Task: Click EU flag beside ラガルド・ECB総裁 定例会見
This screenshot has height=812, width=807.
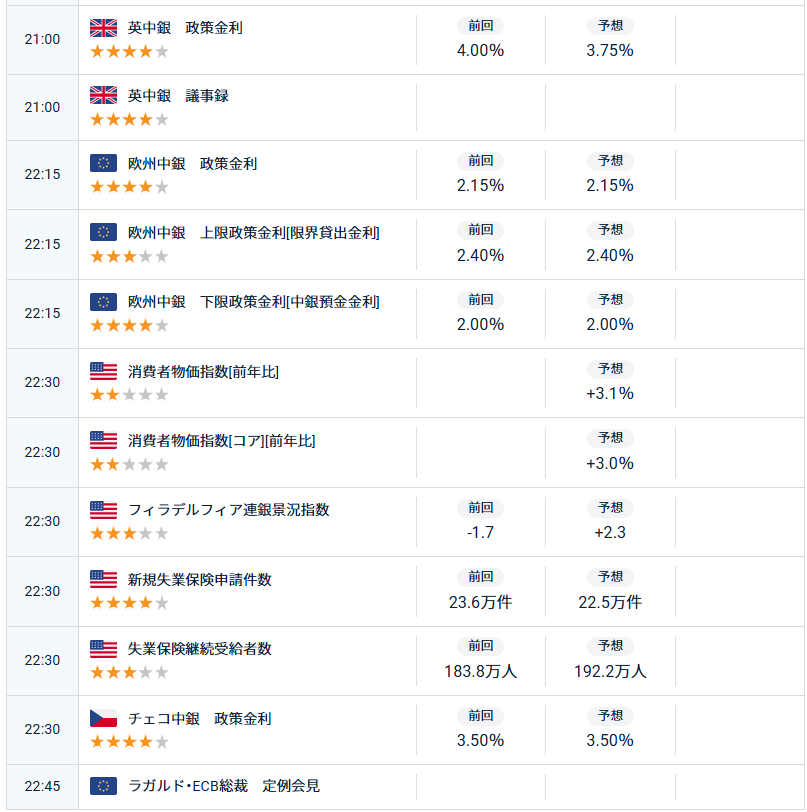Action: (x=103, y=786)
